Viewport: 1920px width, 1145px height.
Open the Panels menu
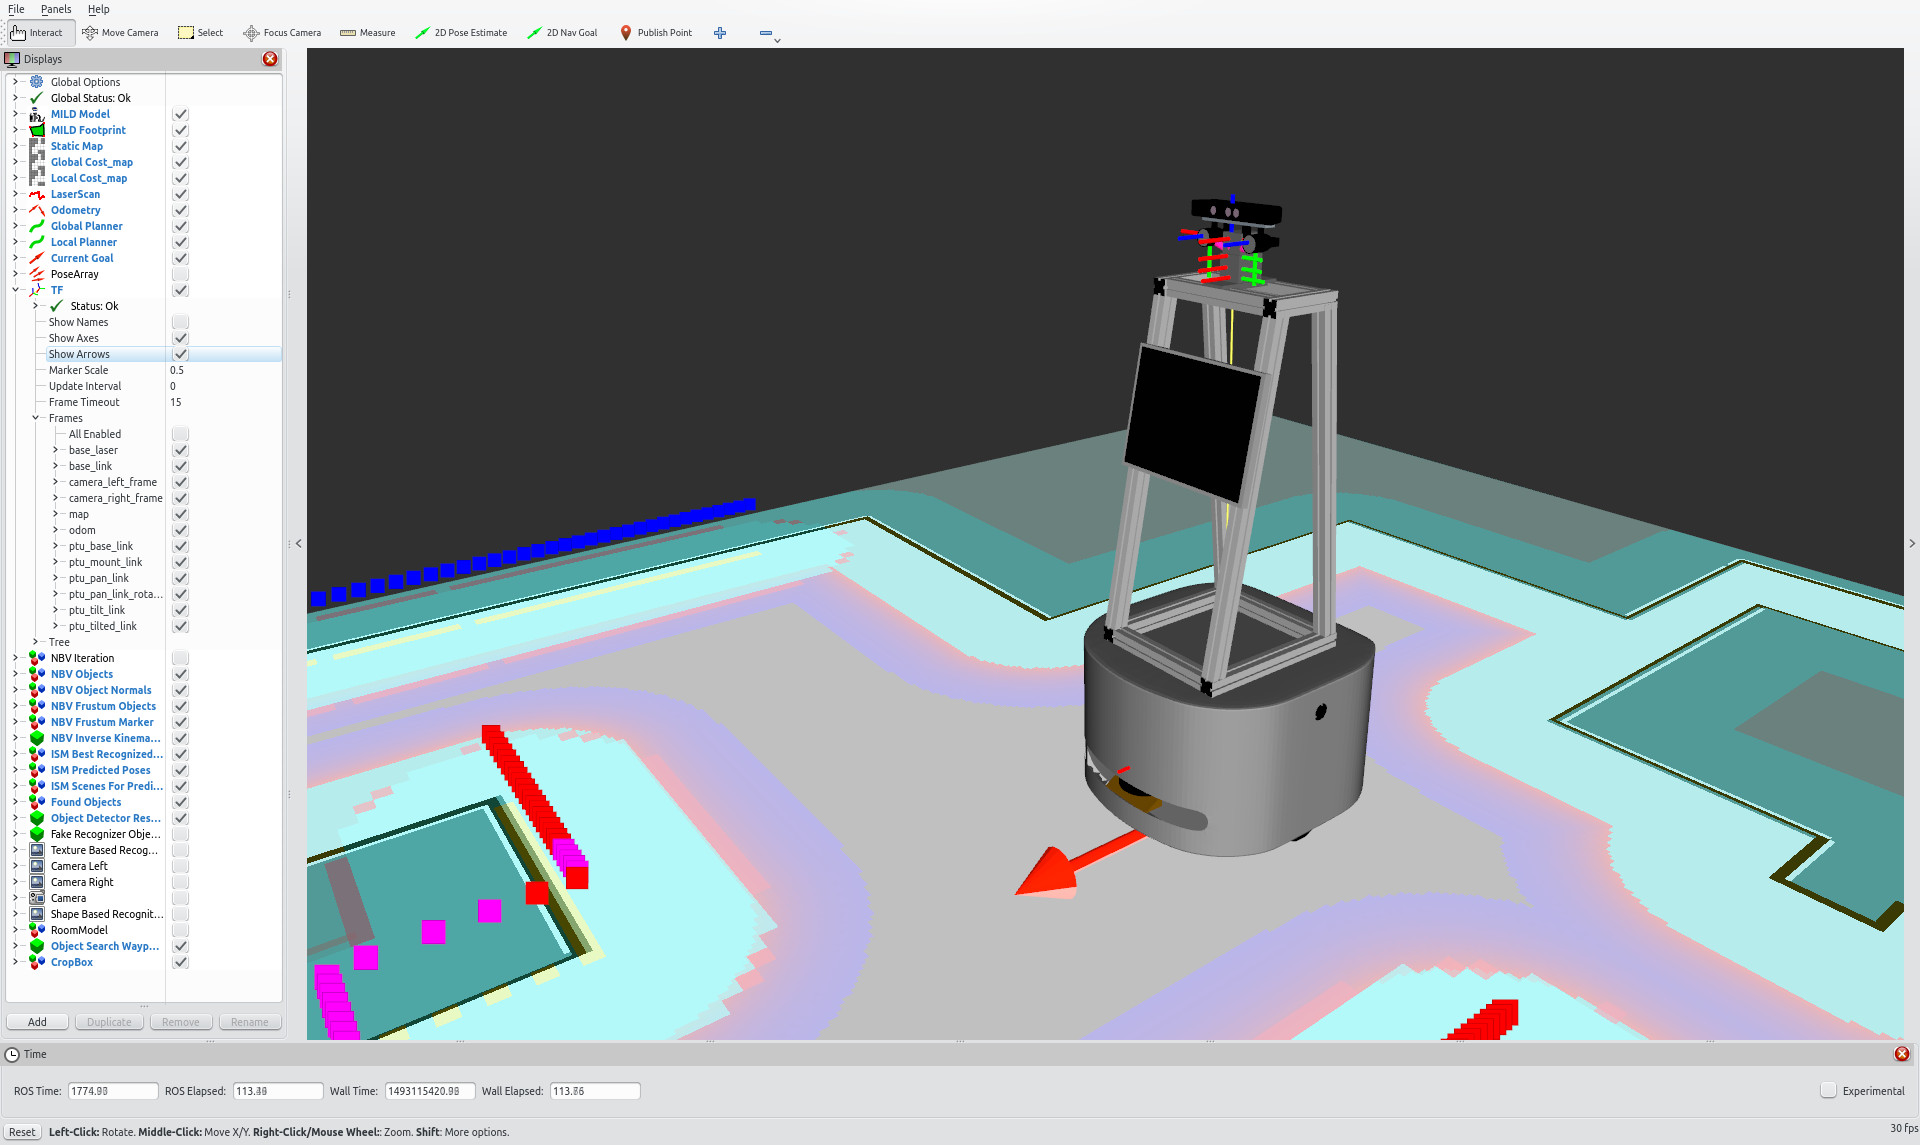[x=56, y=9]
